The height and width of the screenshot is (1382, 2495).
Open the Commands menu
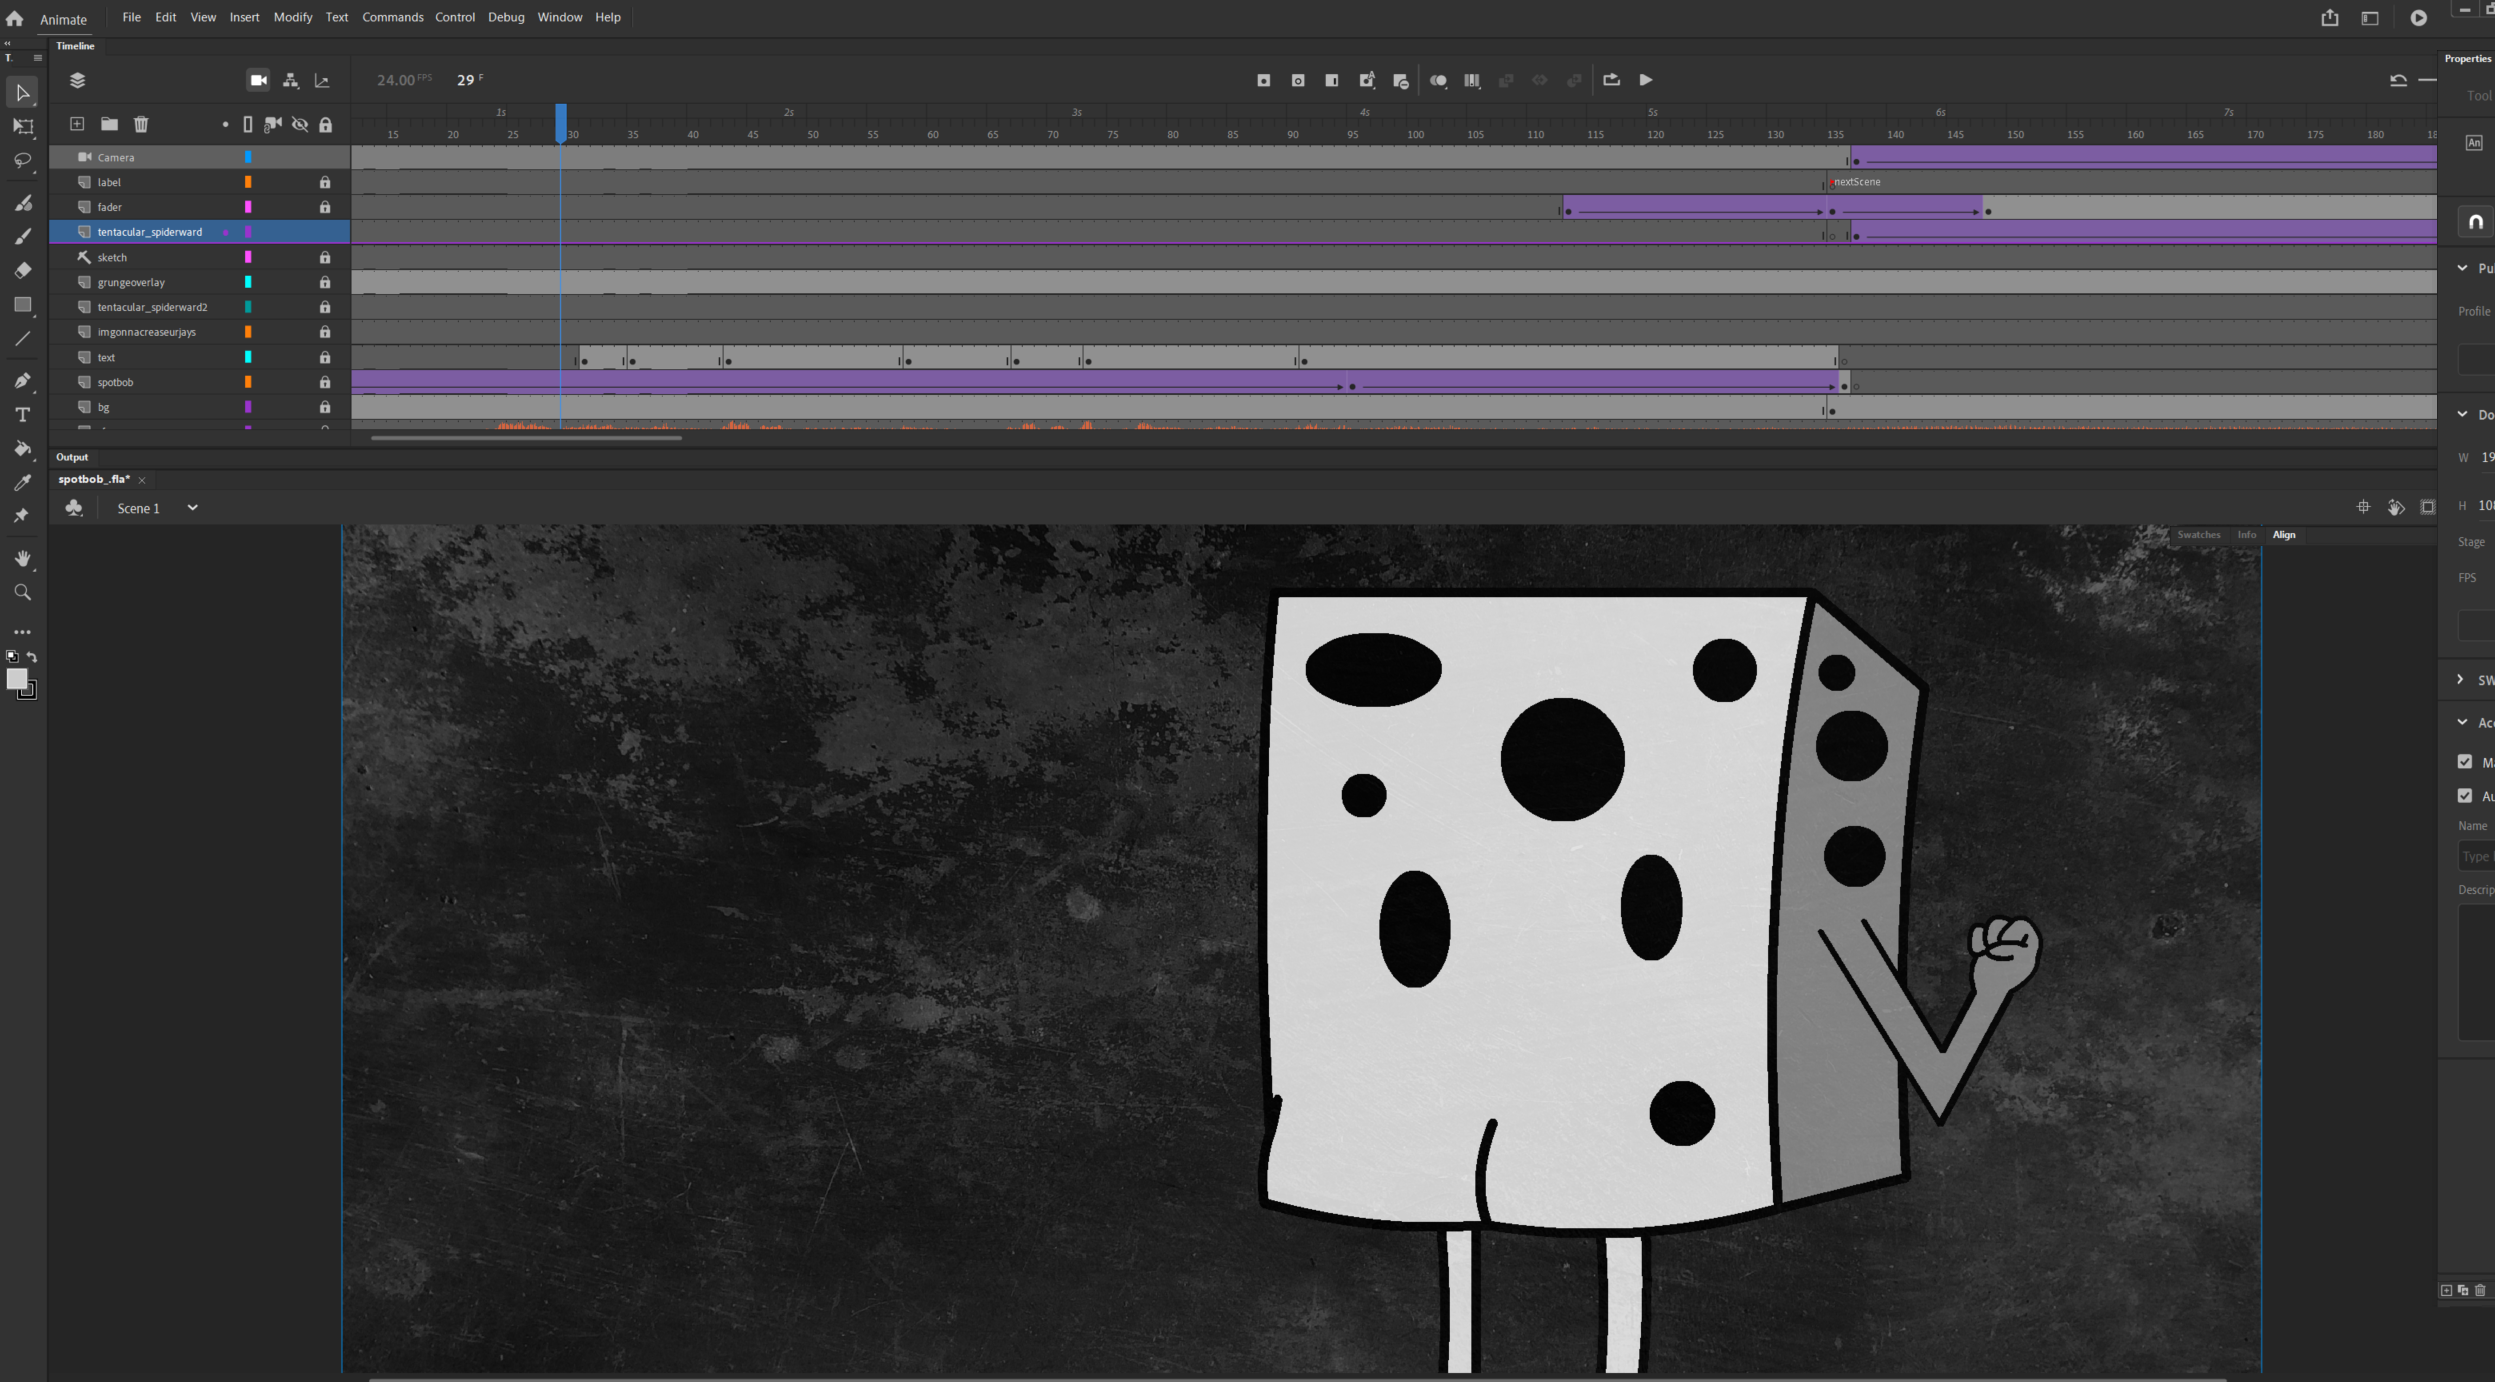point(392,17)
